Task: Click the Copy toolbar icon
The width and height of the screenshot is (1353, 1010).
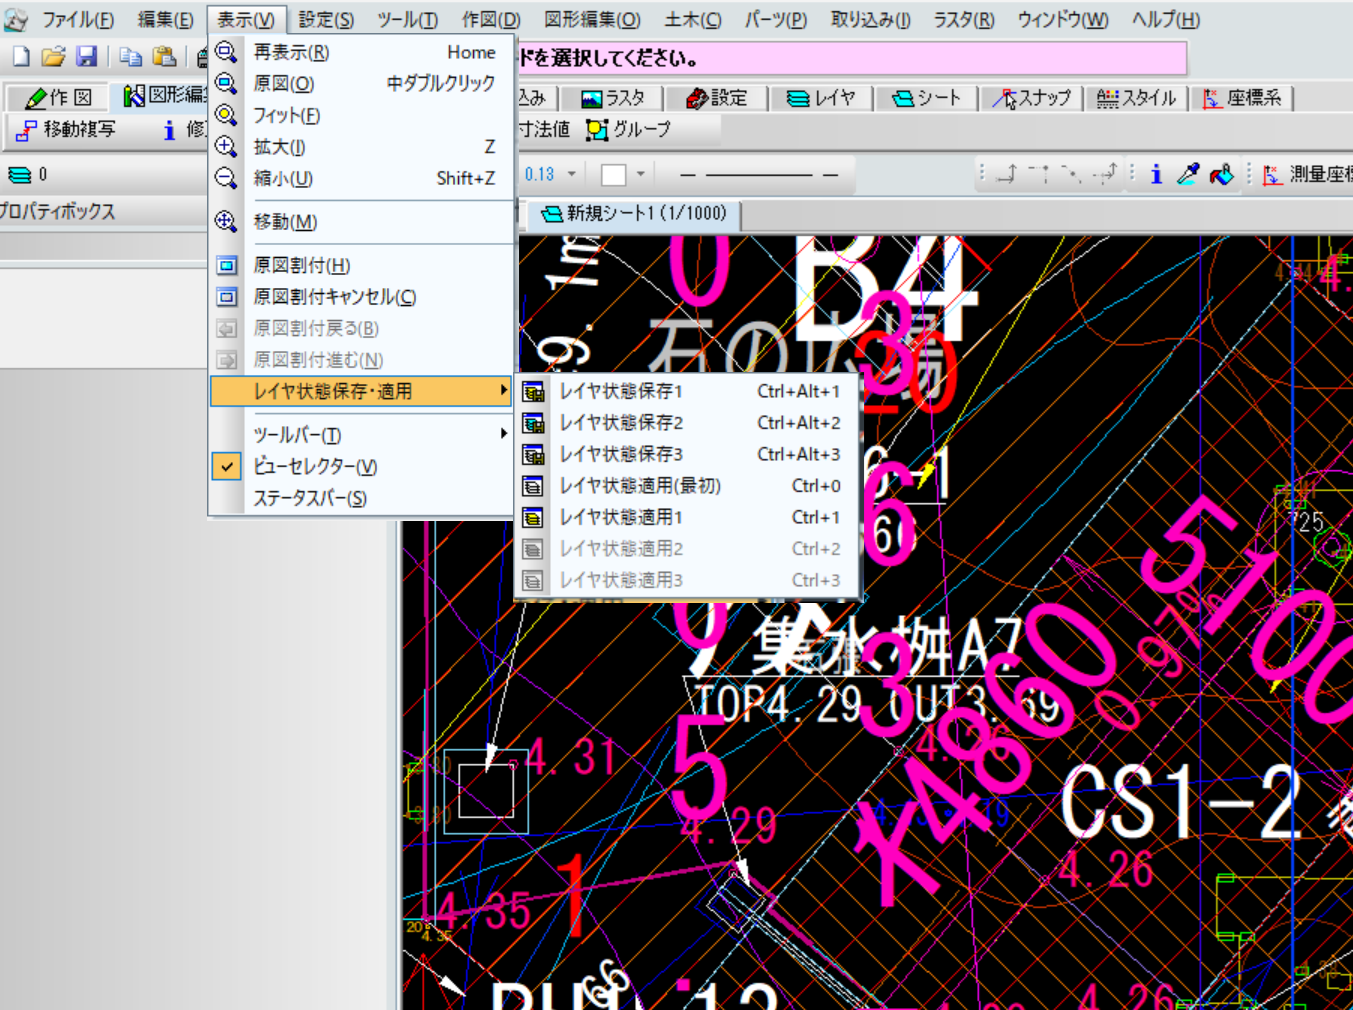Action: [x=130, y=57]
